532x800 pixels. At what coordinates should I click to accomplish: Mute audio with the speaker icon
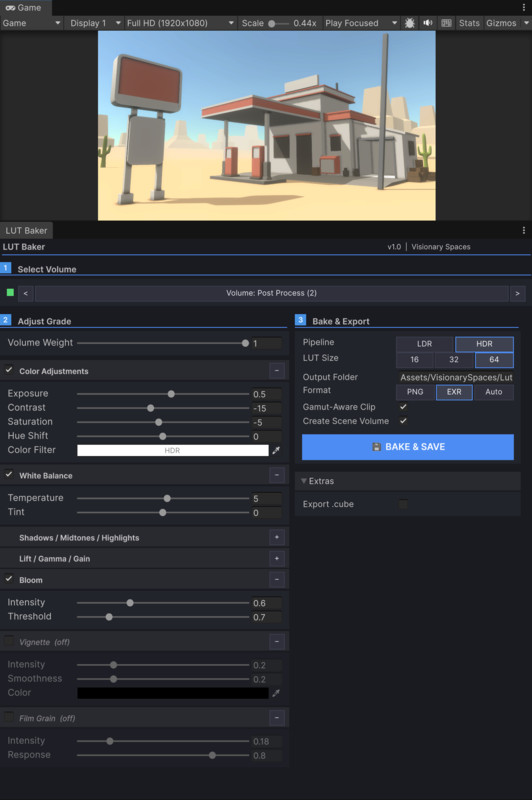click(428, 23)
